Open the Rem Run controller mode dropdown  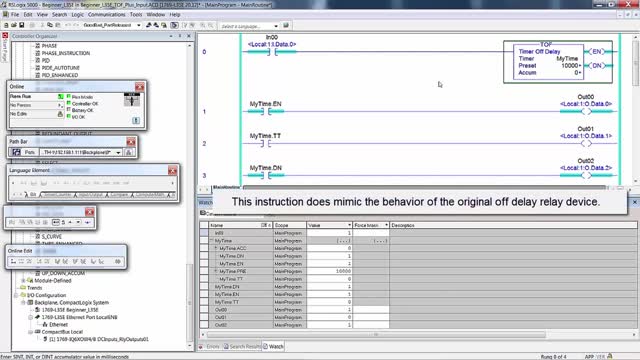pyautogui.click(x=60, y=97)
